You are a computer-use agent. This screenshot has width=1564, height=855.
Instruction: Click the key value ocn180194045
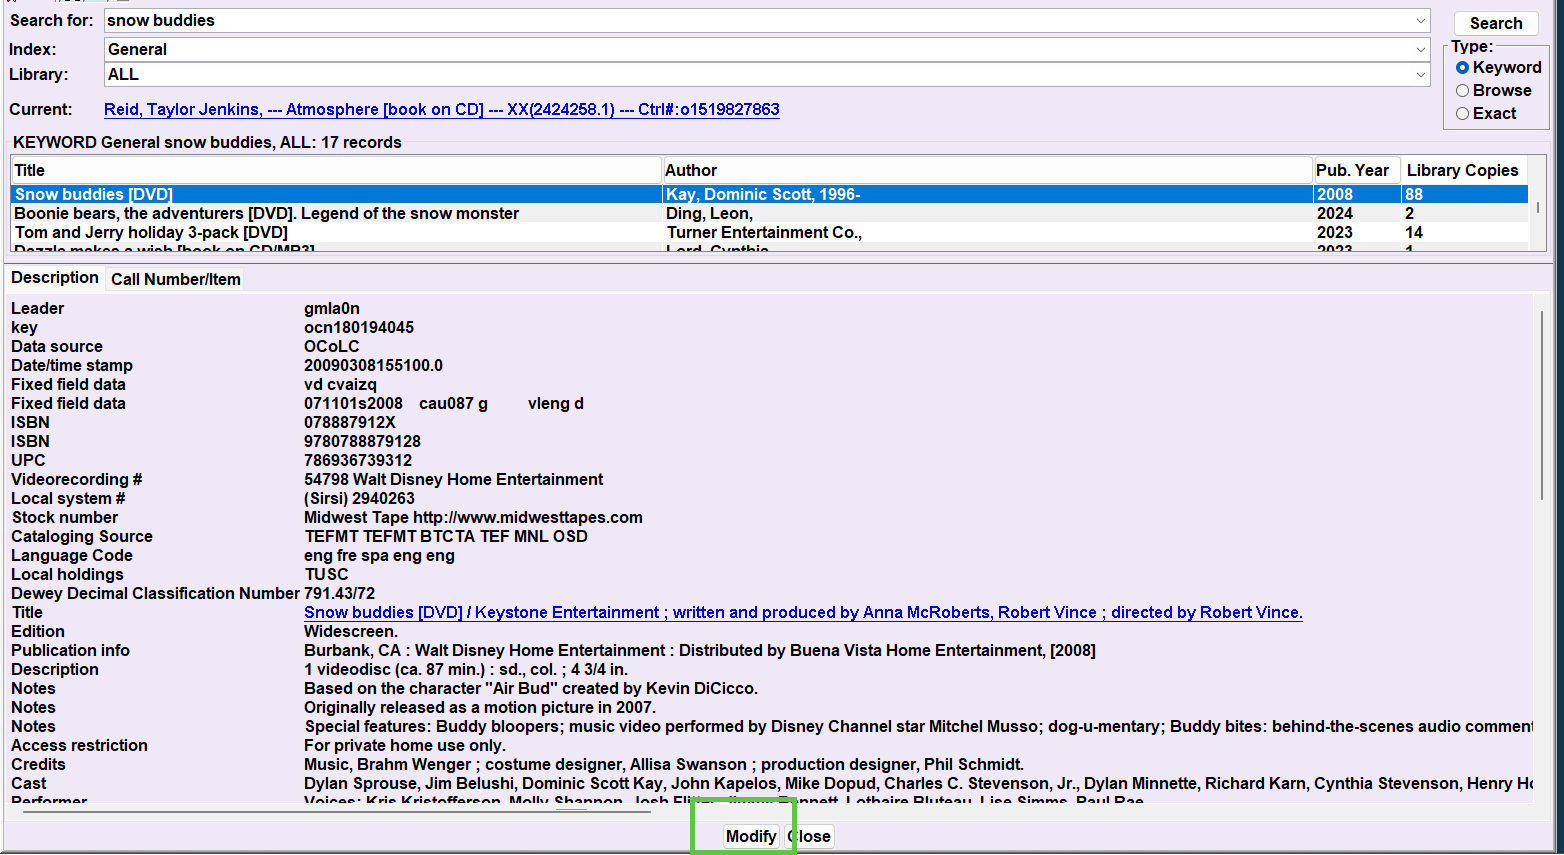tap(359, 327)
